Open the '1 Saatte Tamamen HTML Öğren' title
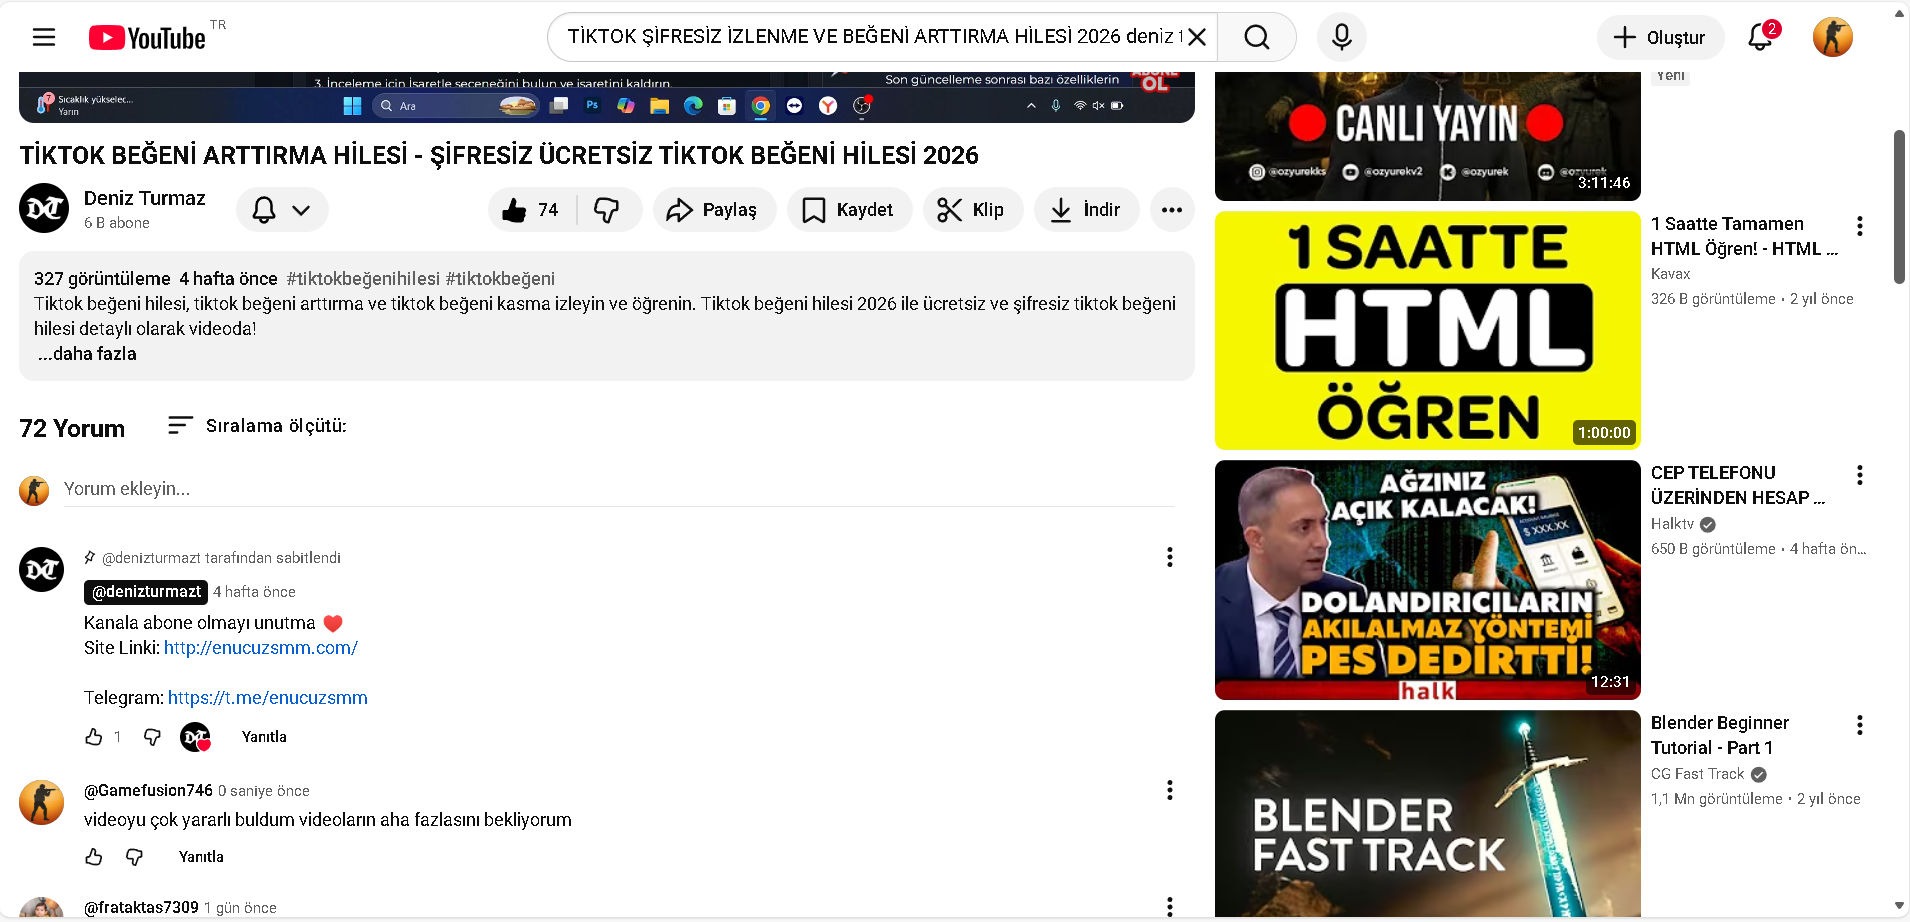Image resolution: width=1910 pixels, height=922 pixels. [1744, 236]
